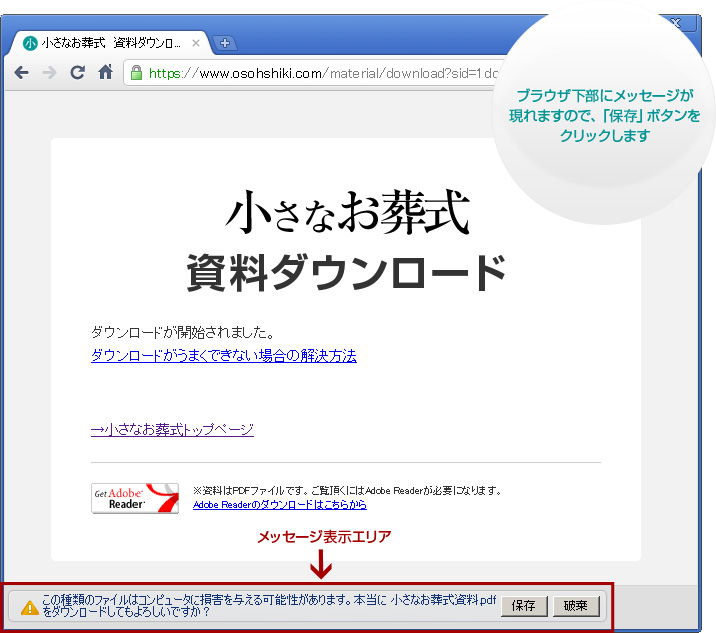Click the 小さなお葬式 logo heading

point(347,212)
